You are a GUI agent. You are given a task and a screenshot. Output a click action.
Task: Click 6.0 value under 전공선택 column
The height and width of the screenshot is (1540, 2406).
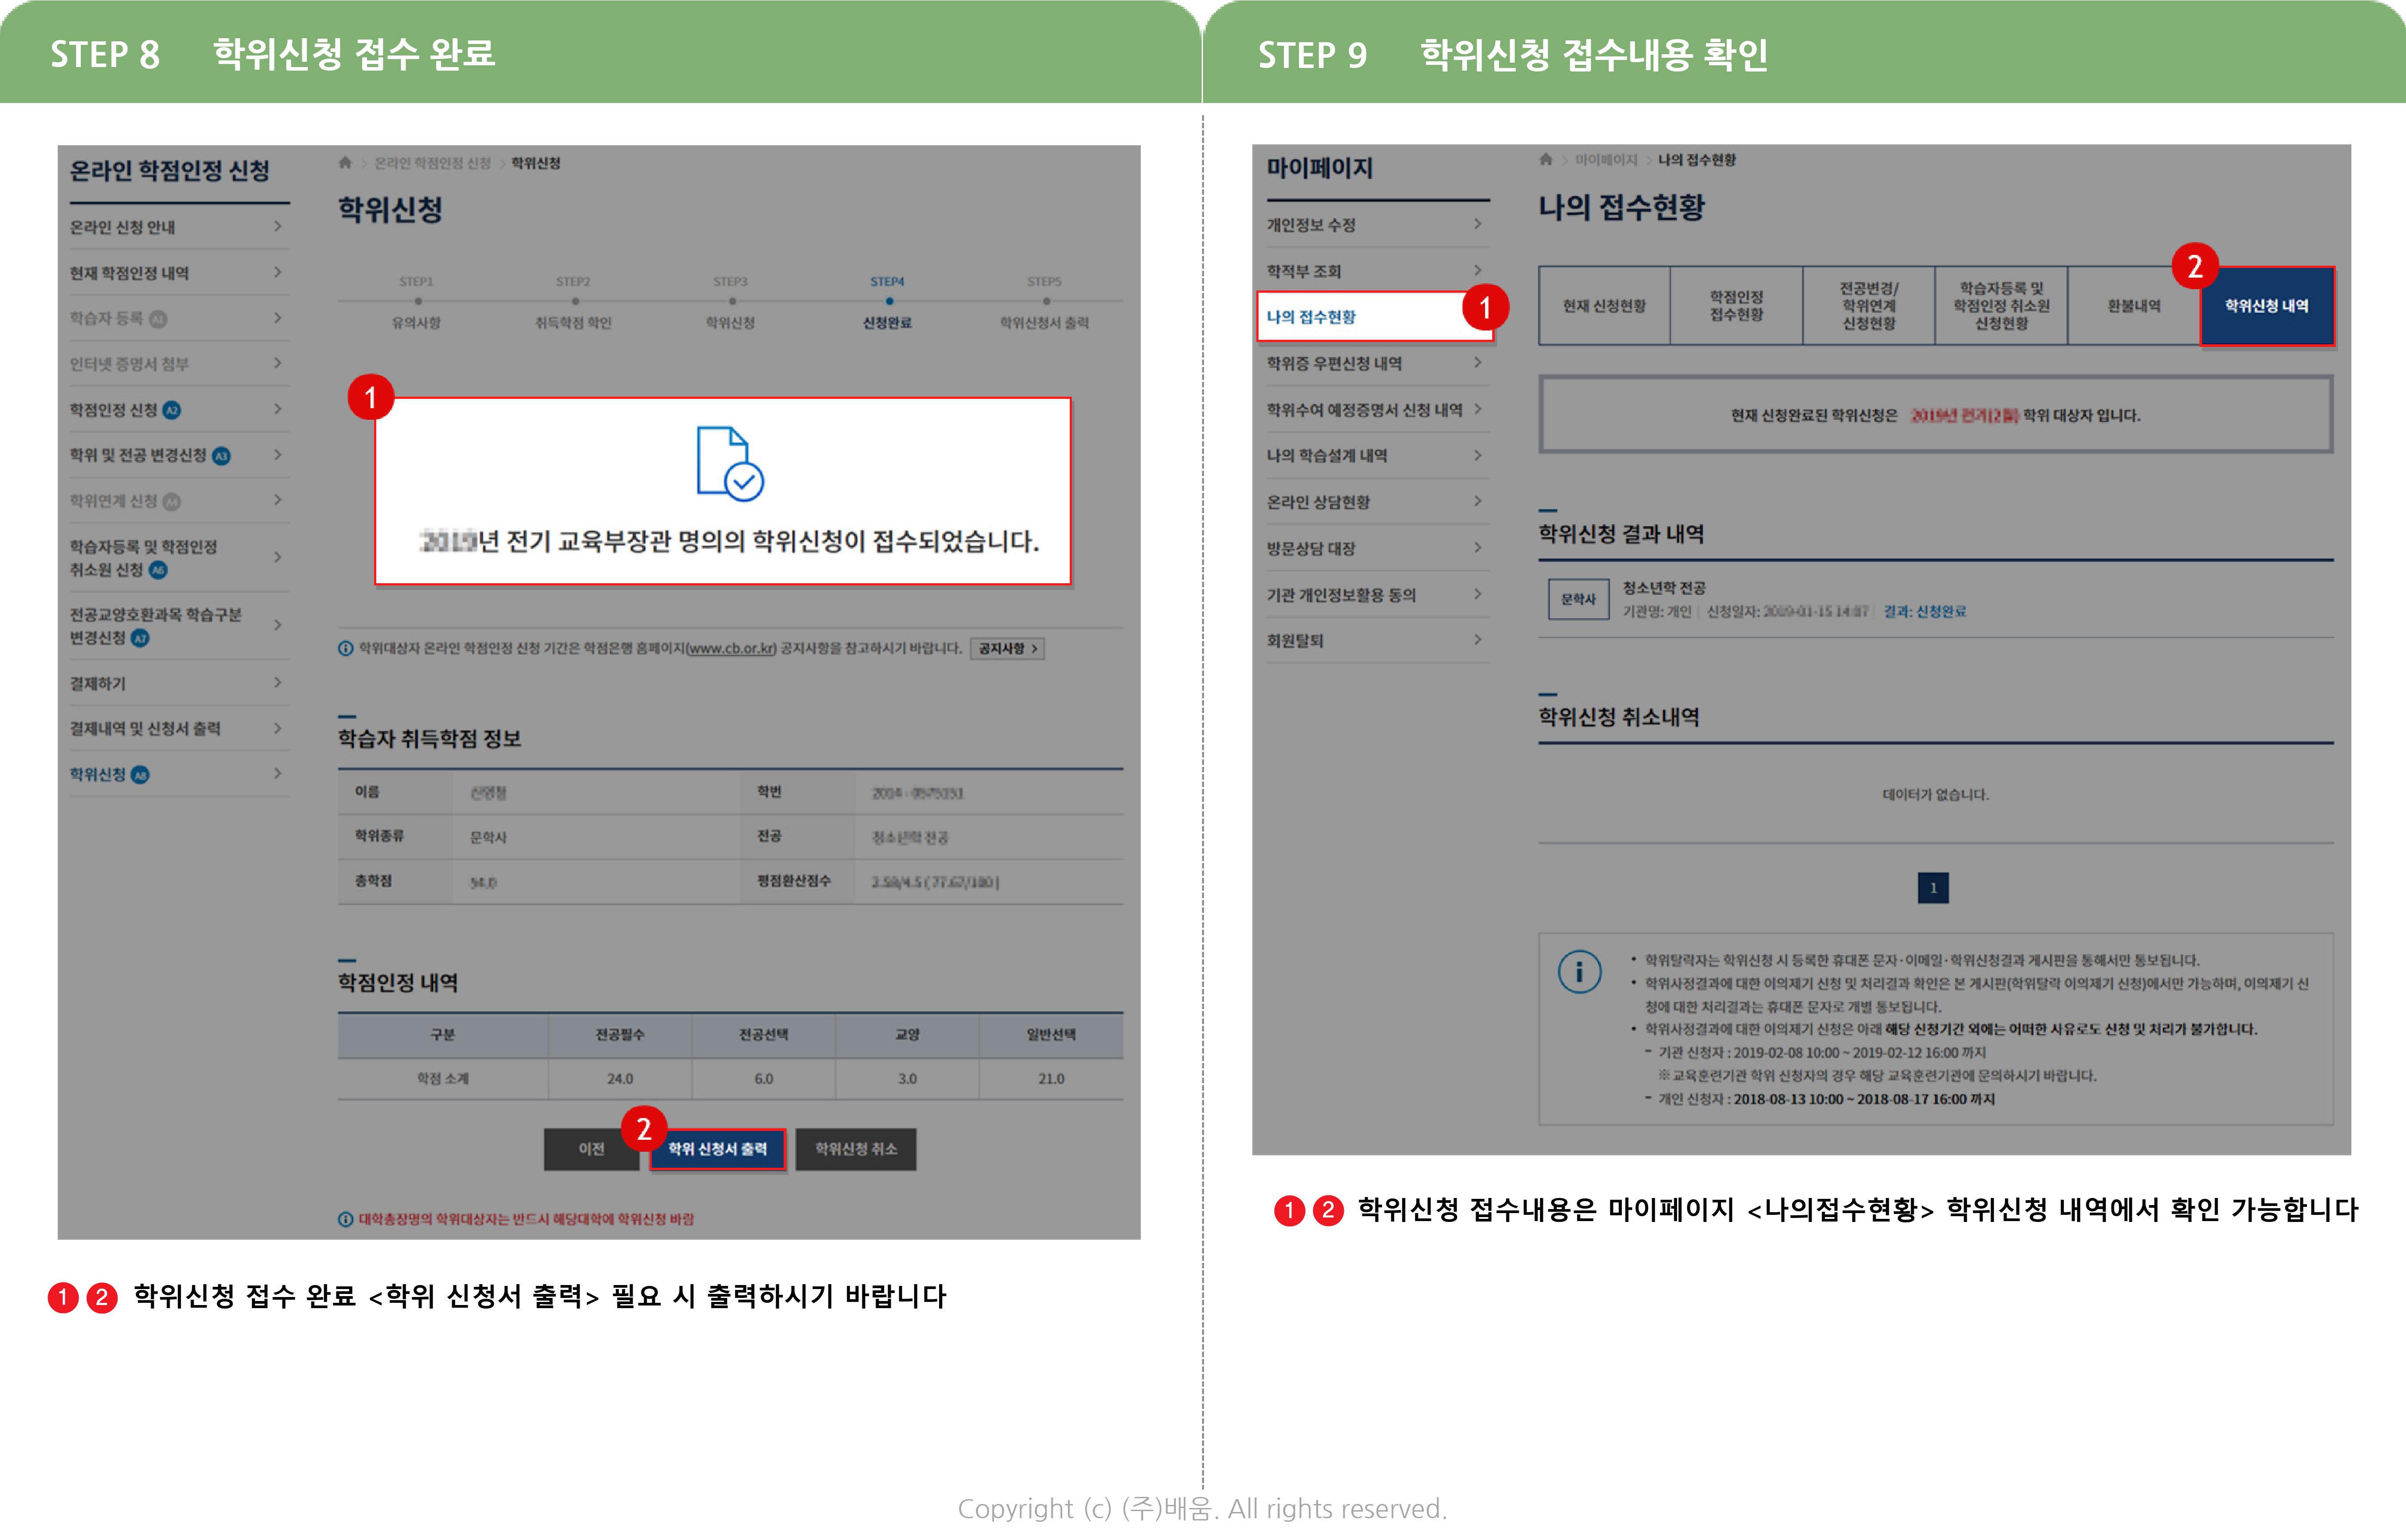click(x=764, y=1079)
